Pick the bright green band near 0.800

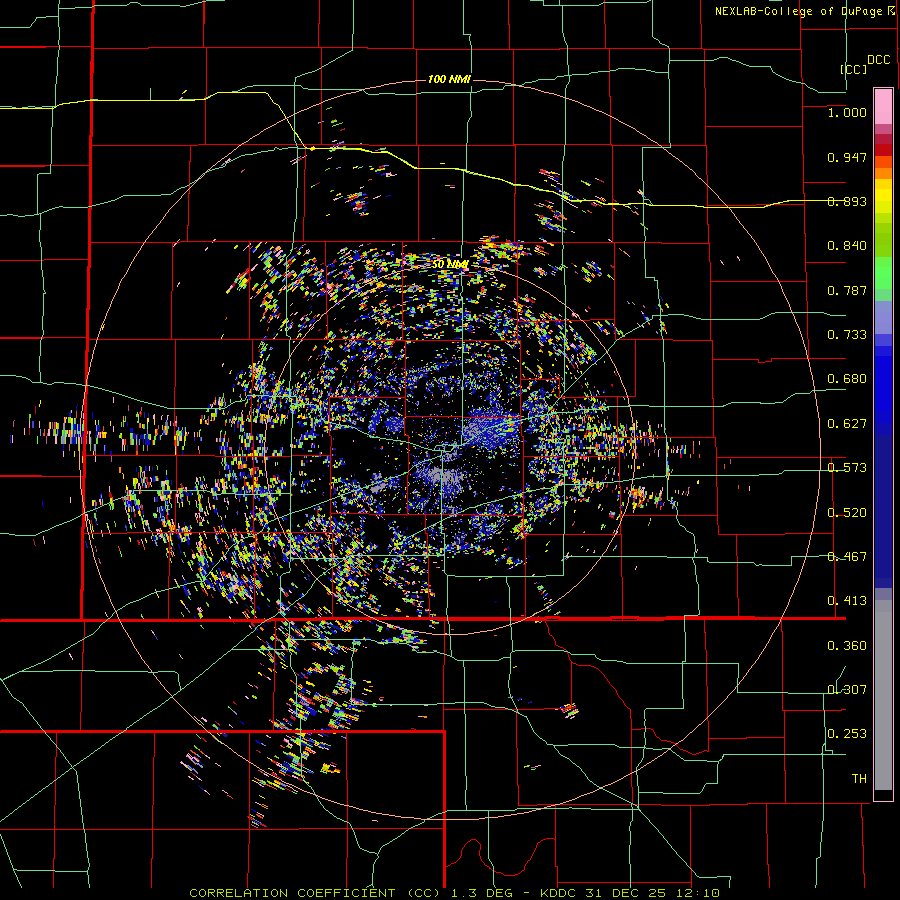coord(883,273)
